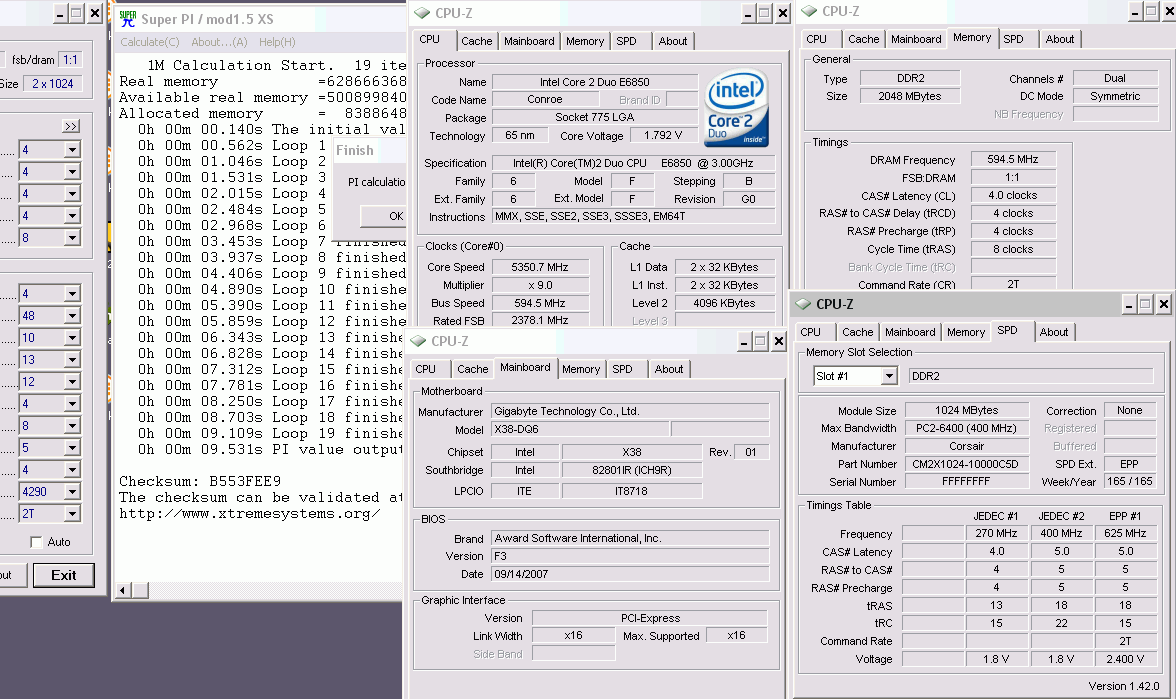Switch to Cache tab in Processor CPU-Z window
The width and height of the screenshot is (1176, 699).
point(476,41)
